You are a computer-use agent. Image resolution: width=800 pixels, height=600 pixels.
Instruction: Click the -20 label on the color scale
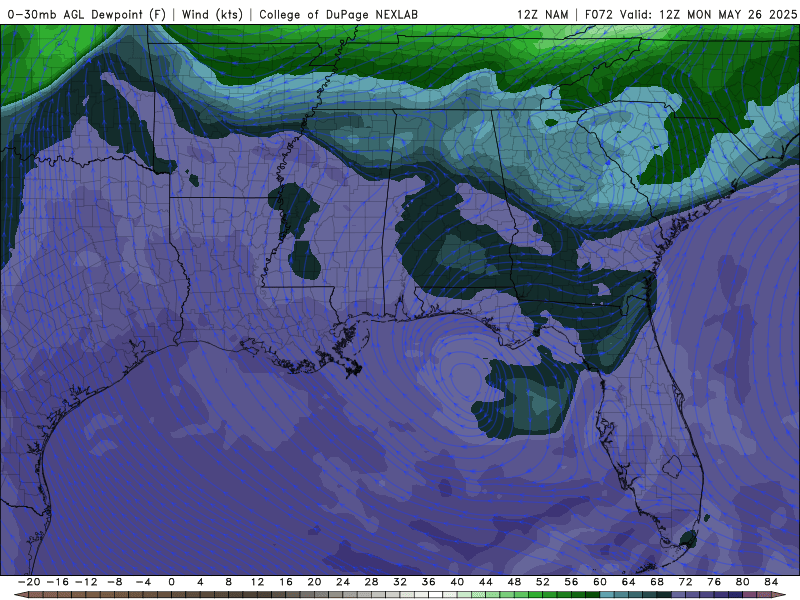point(29,582)
